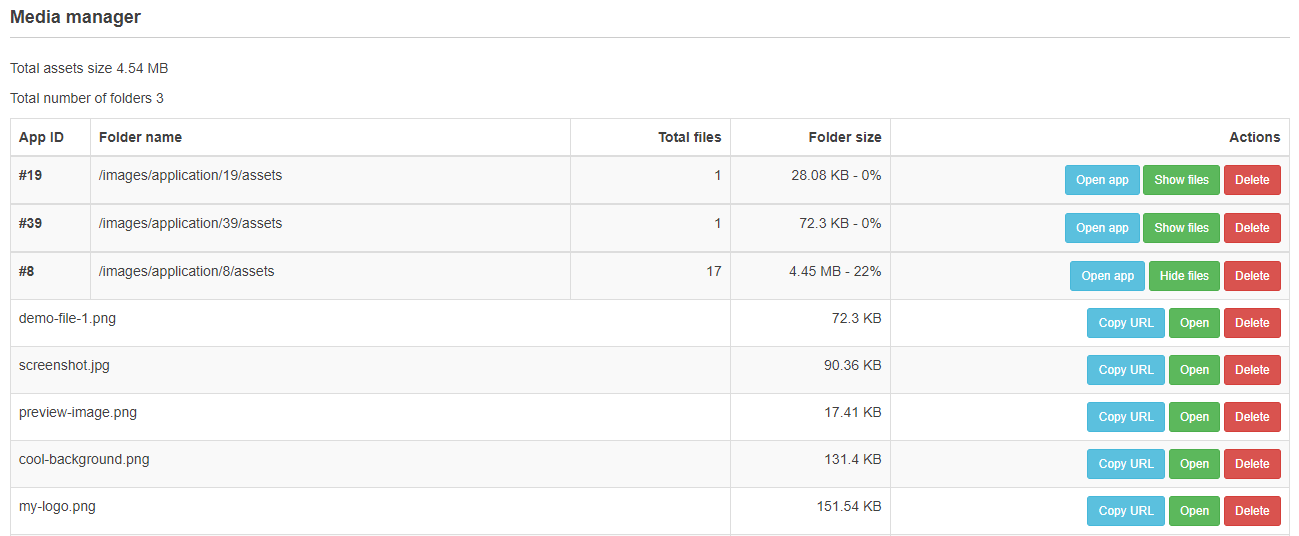The height and width of the screenshot is (536, 1299).
Task: Open app for folder #19
Action: pyautogui.click(x=1102, y=180)
